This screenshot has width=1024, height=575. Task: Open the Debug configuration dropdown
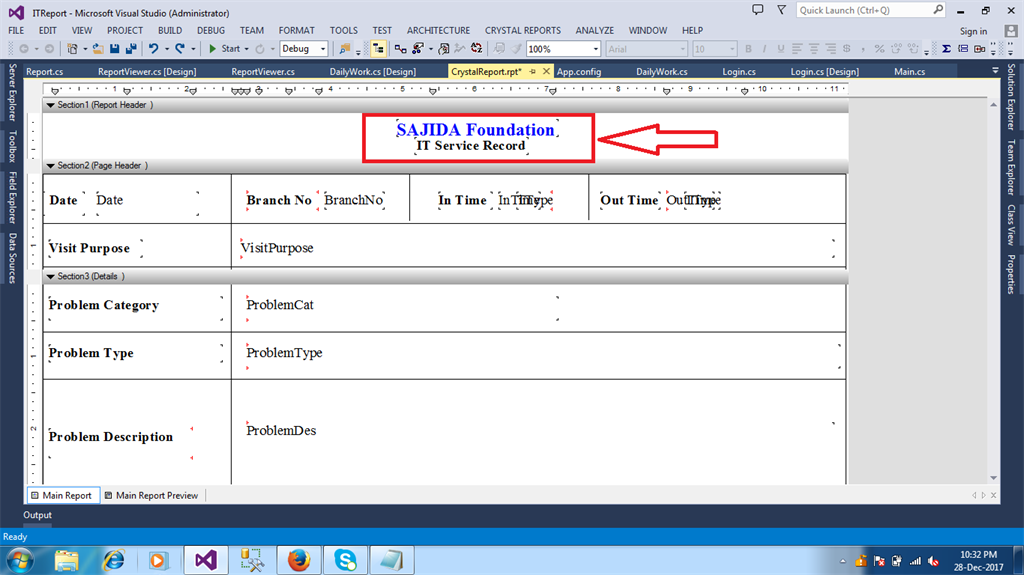click(323, 49)
